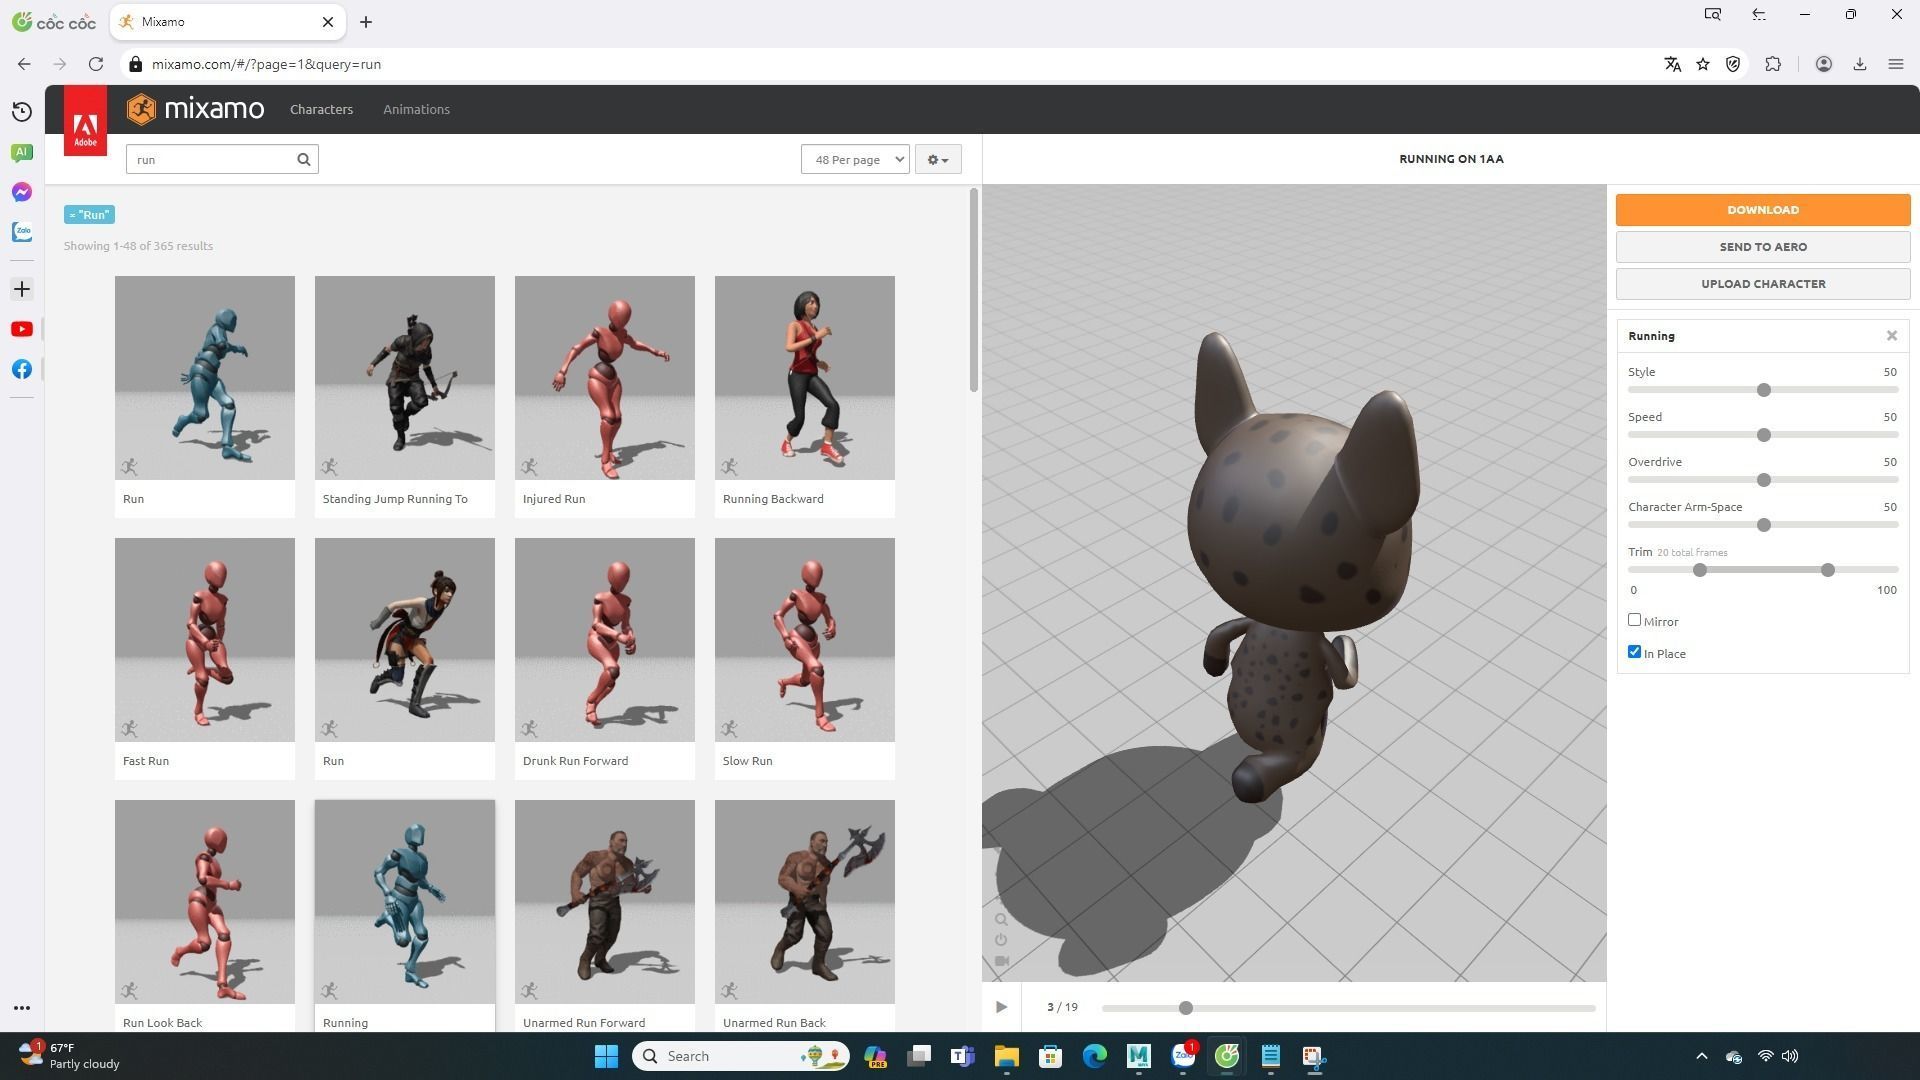Screen dimensions: 1920x1080
Task: Open browser downloads icon
Action: click(1860, 64)
